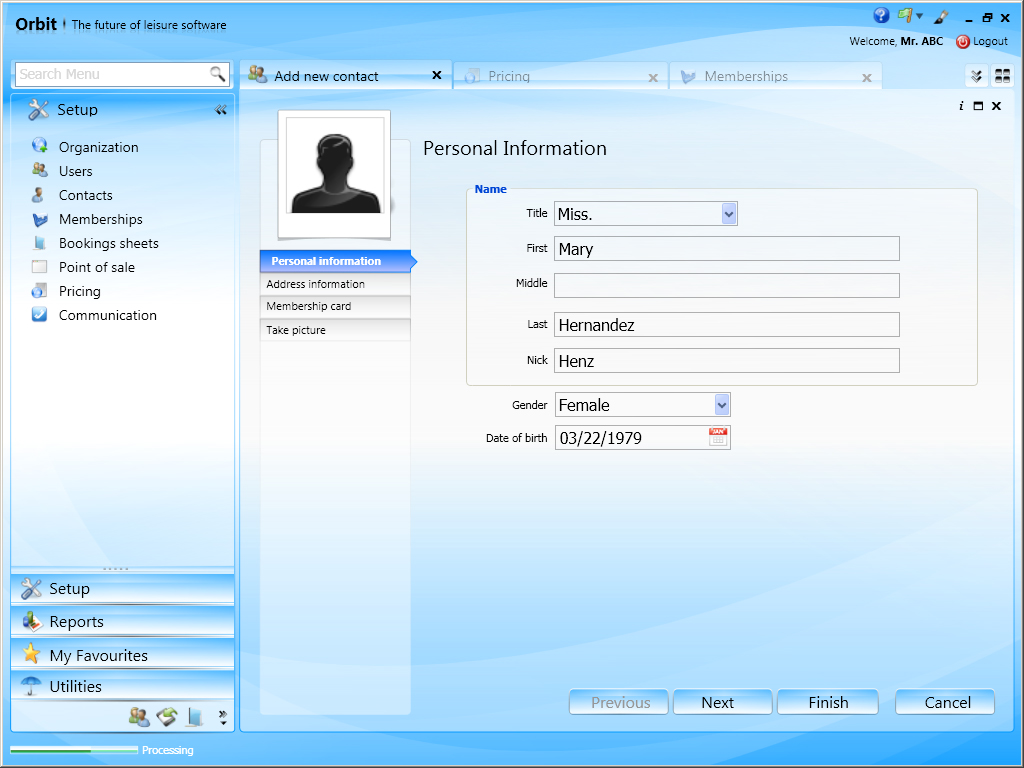The width and height of the screenshot is (1024, 768).
Task: Click the Organization globe icon
Action: 39,146
